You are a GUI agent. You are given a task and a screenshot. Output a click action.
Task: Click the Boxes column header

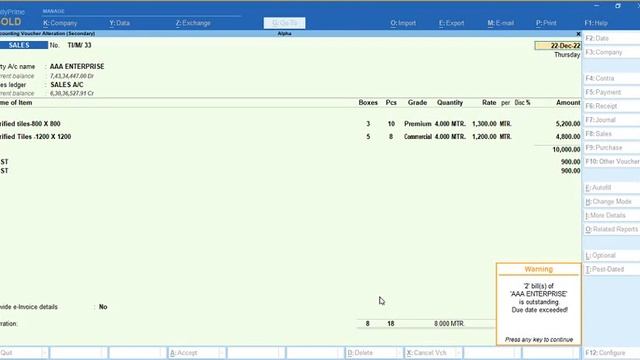[x=368, y=103]
